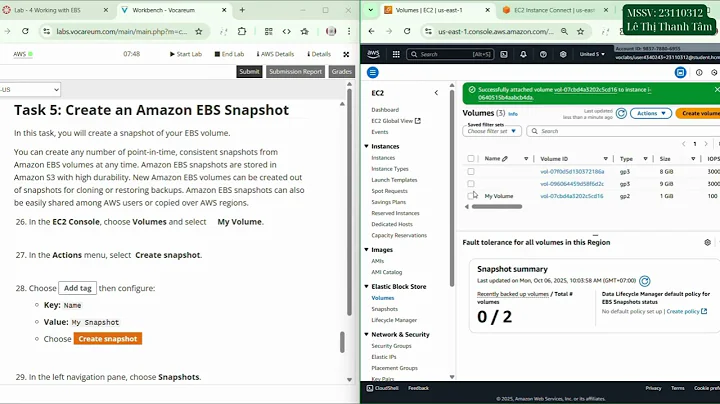Bookmark the AWS console page star
Image resolution: width=720 pixels, height=404 pixels.
click(581, 32)
